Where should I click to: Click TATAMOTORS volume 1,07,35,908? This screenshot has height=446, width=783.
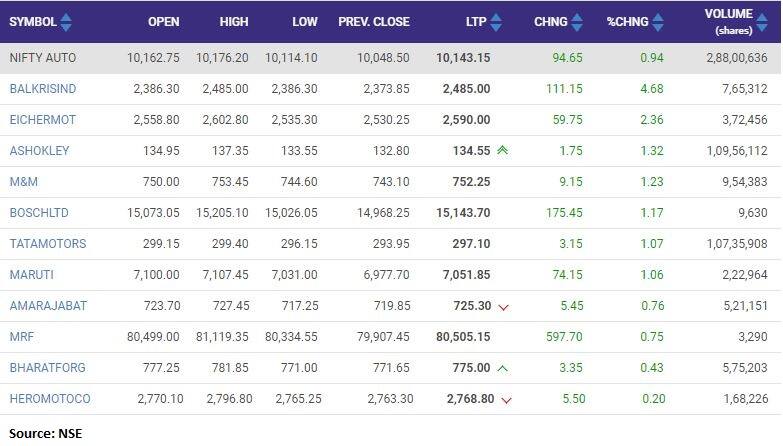point(737,244)
